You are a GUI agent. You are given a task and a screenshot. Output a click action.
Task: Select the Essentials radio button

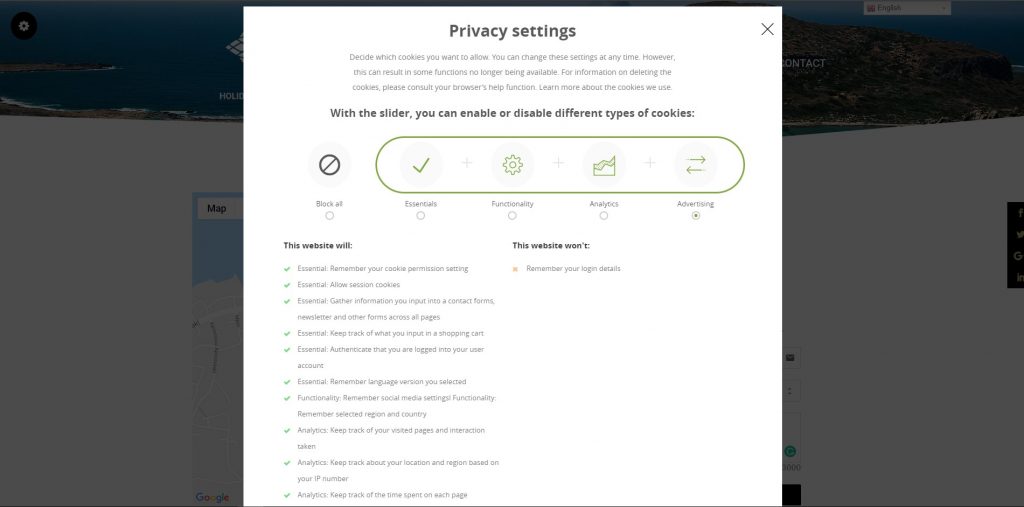coord(421,216)
